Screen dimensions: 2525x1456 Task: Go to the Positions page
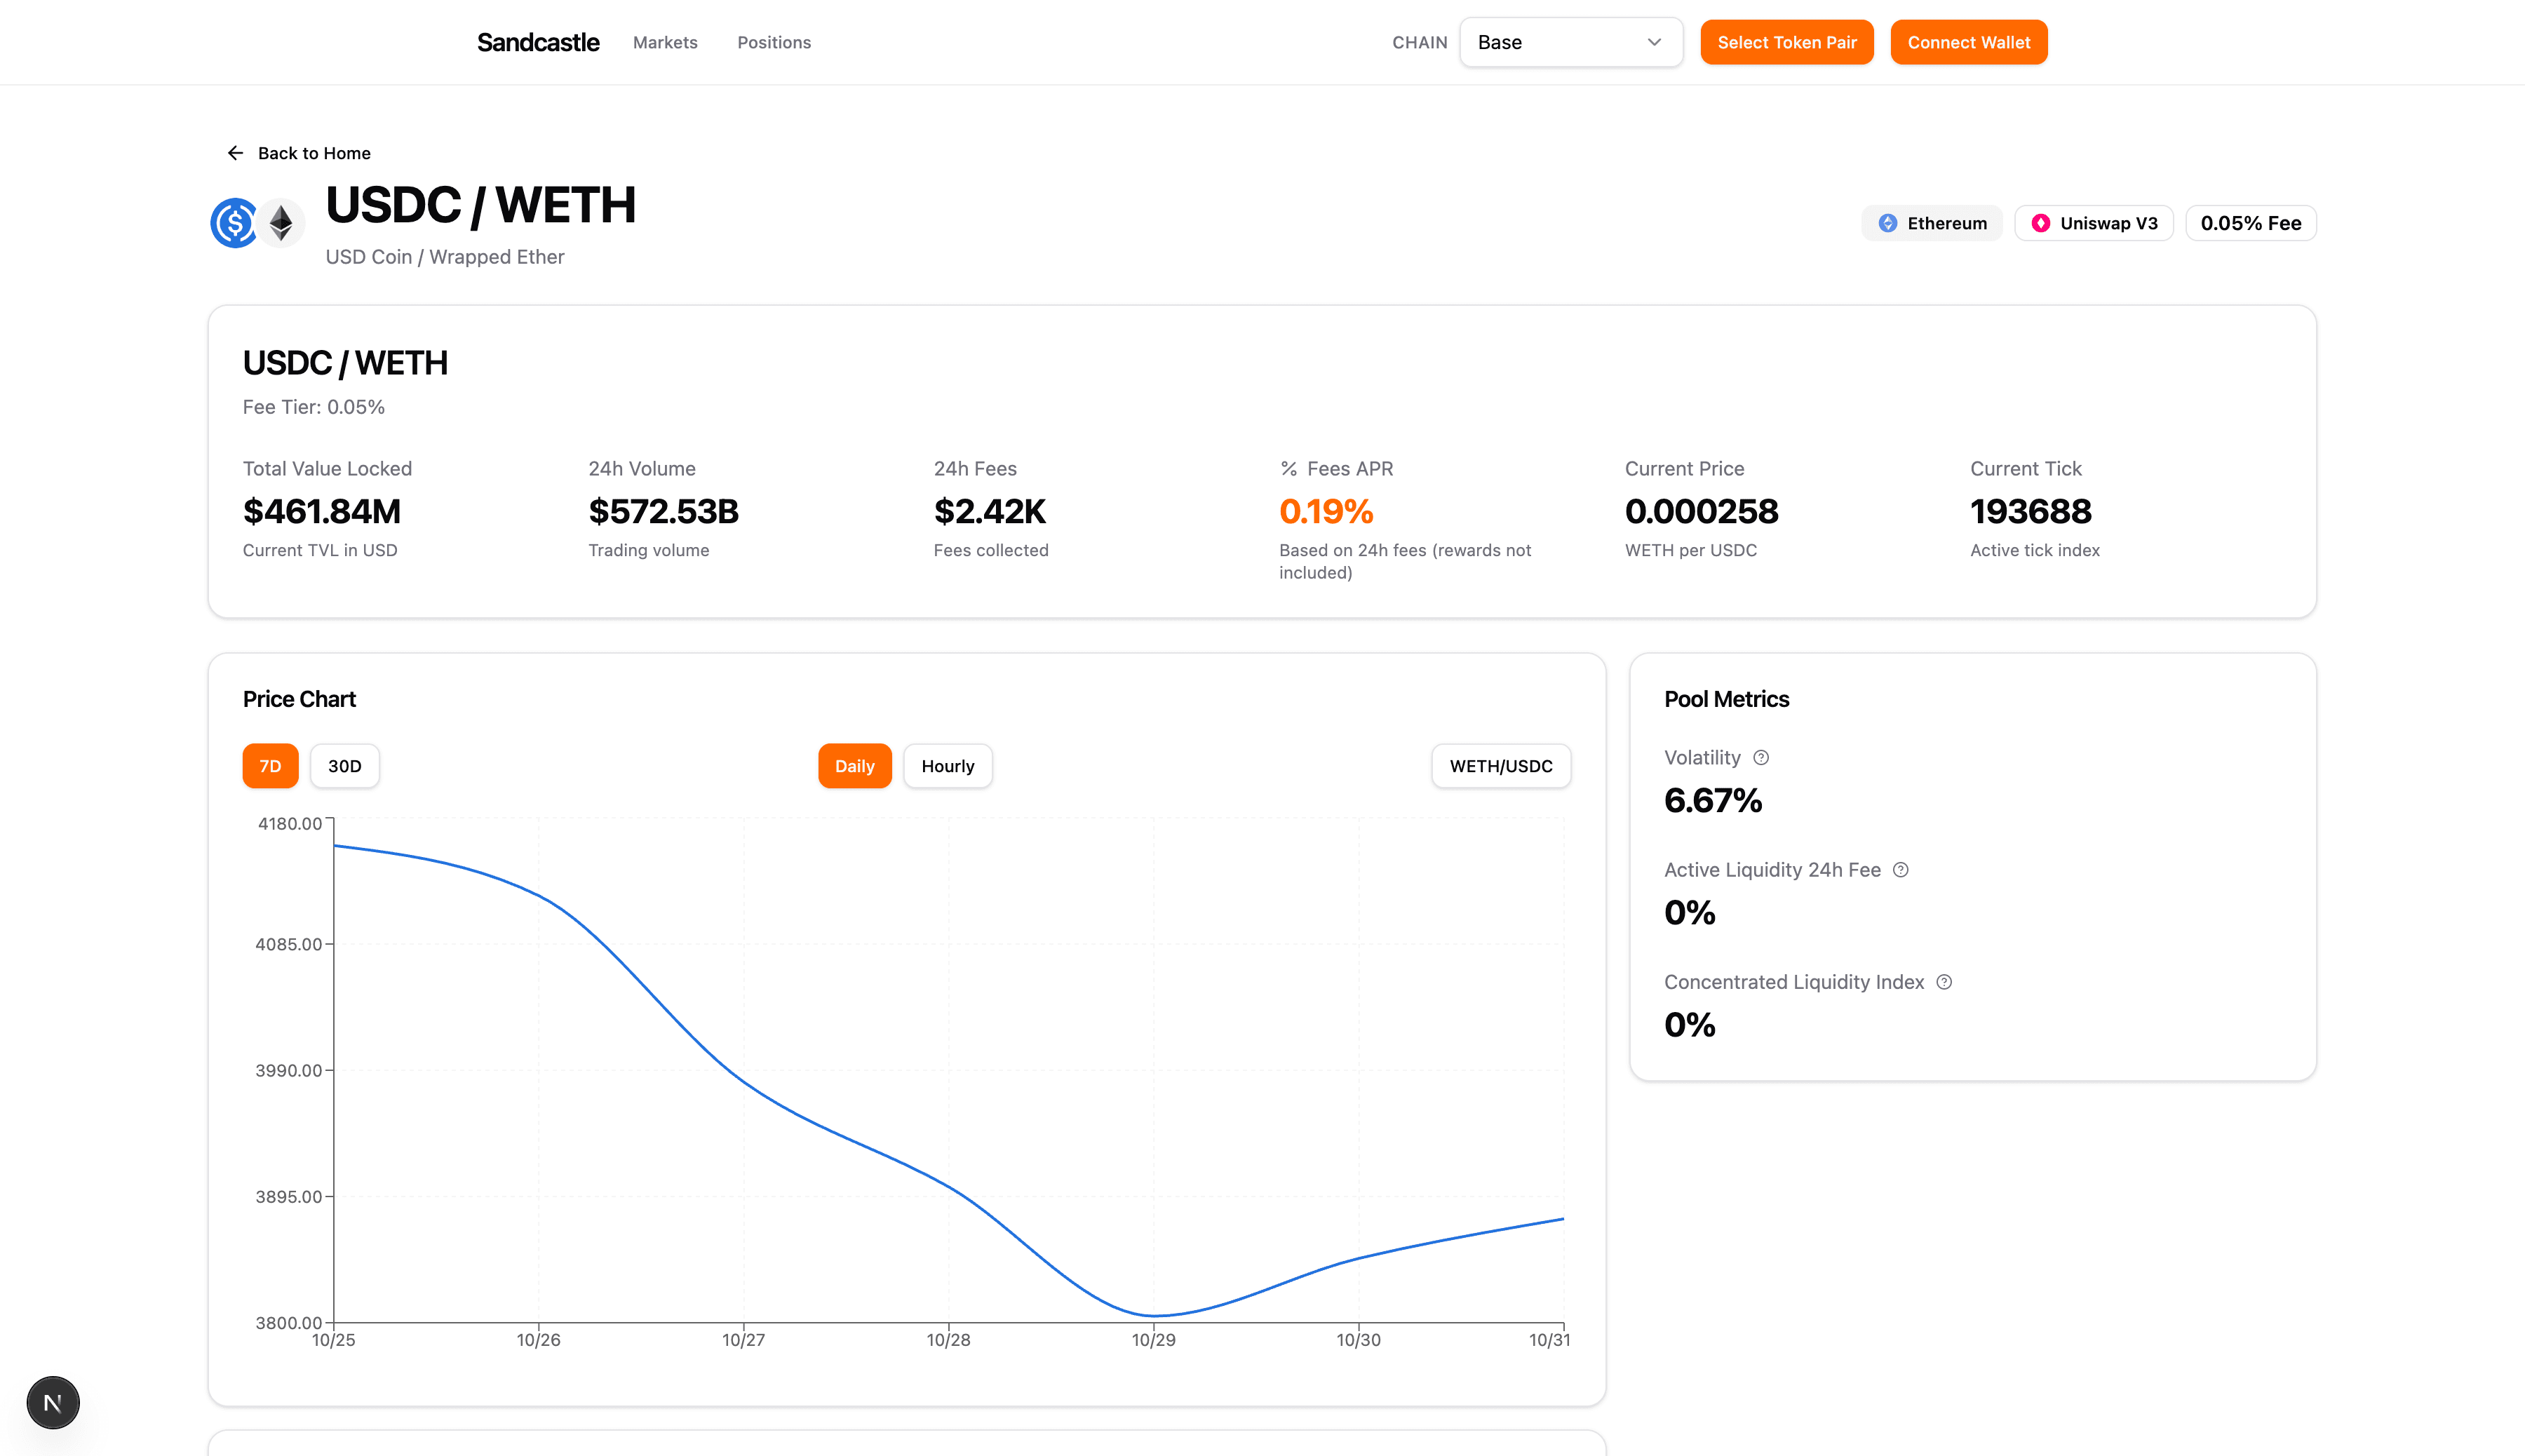[774, 42]
